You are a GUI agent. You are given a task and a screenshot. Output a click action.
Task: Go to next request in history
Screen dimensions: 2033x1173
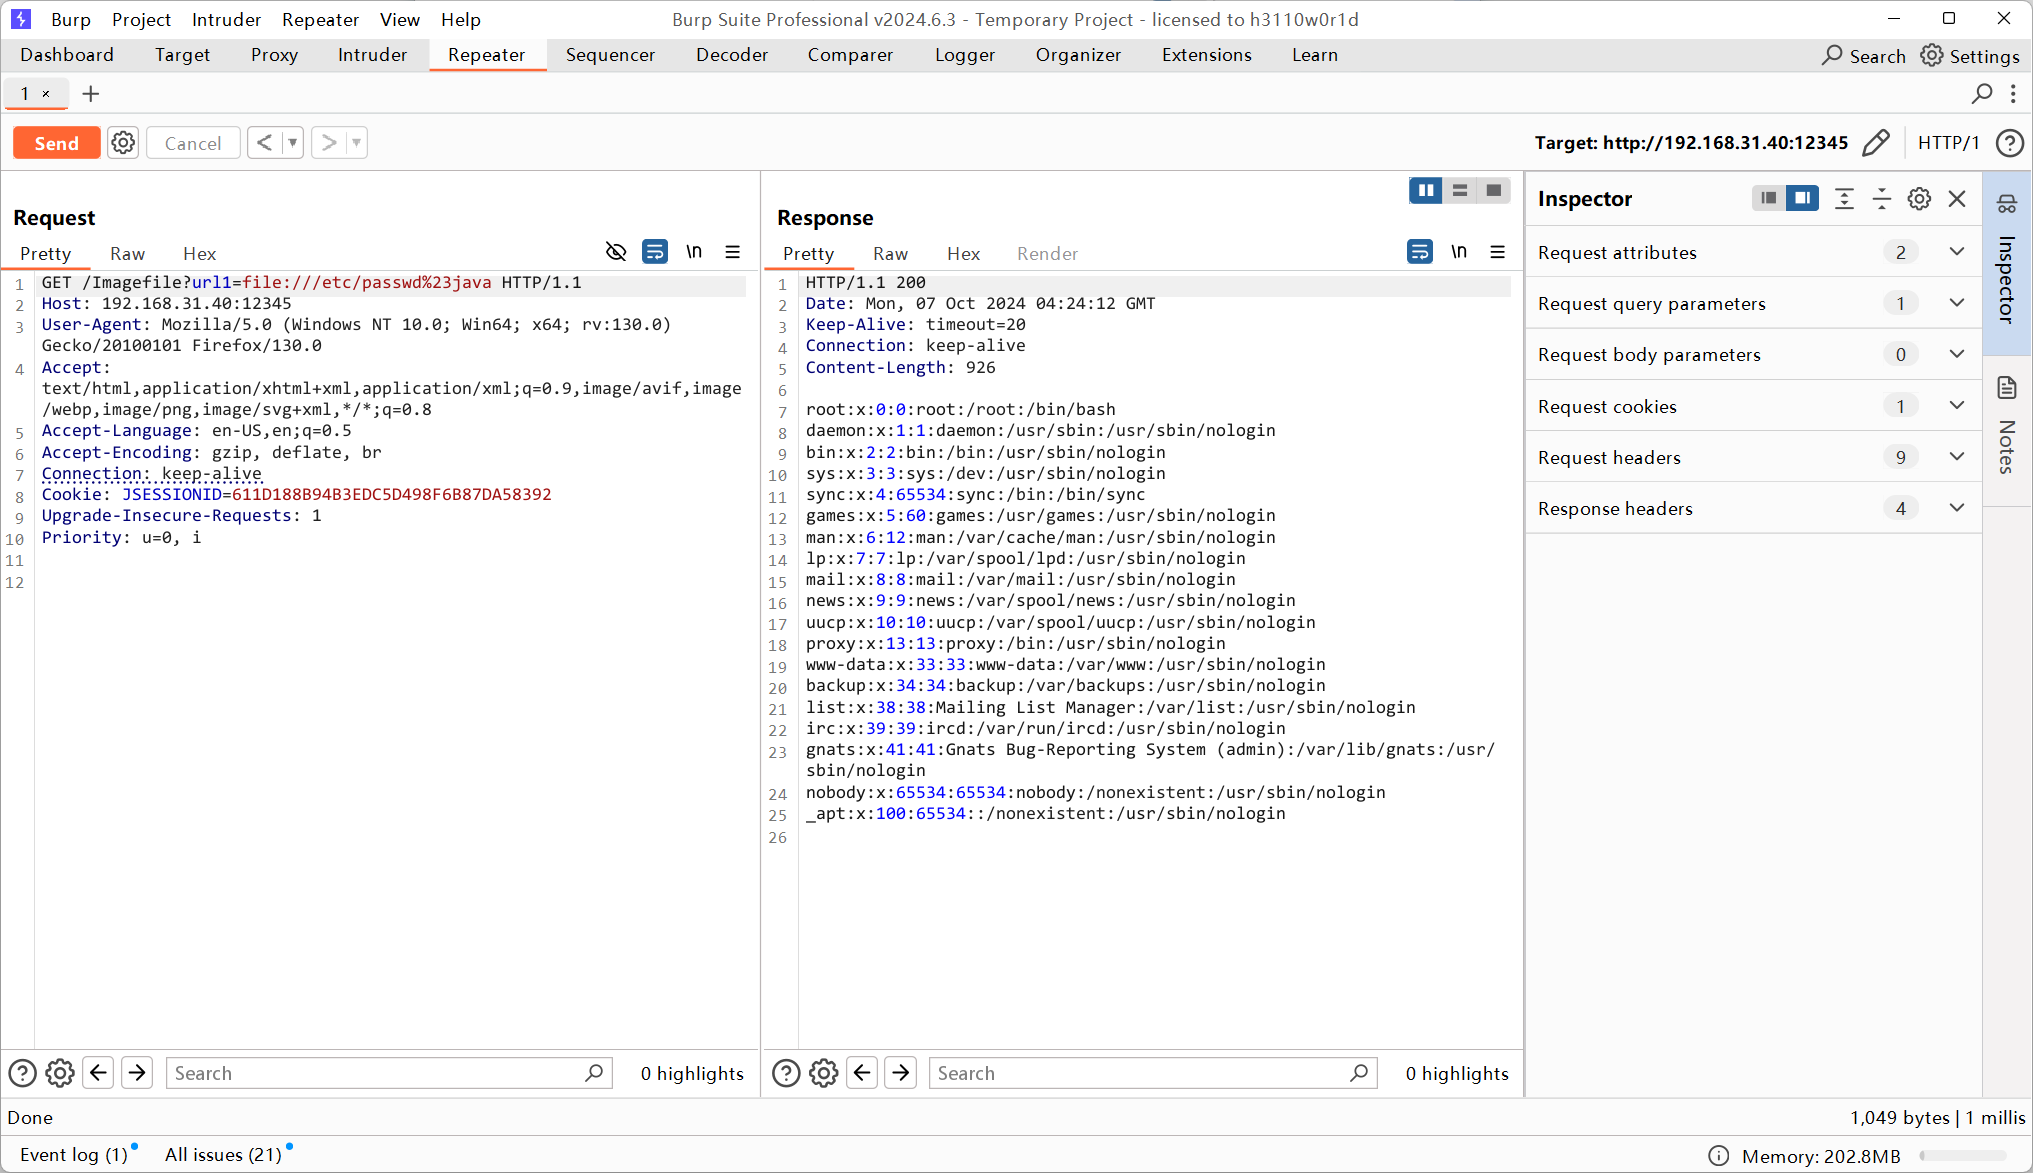pyautogui.click(x=328, y=143)
